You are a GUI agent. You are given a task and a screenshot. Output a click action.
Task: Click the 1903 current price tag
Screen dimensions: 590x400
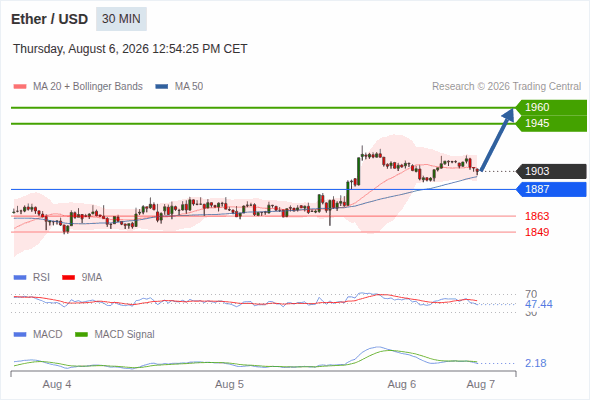(551, 171)
